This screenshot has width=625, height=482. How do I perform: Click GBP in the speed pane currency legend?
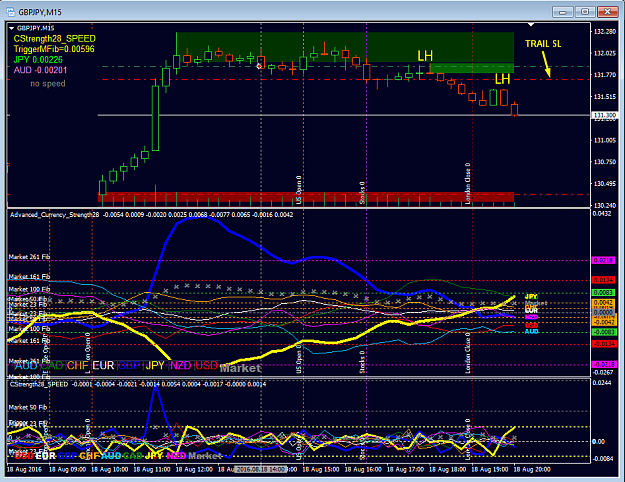coord(67,455)
